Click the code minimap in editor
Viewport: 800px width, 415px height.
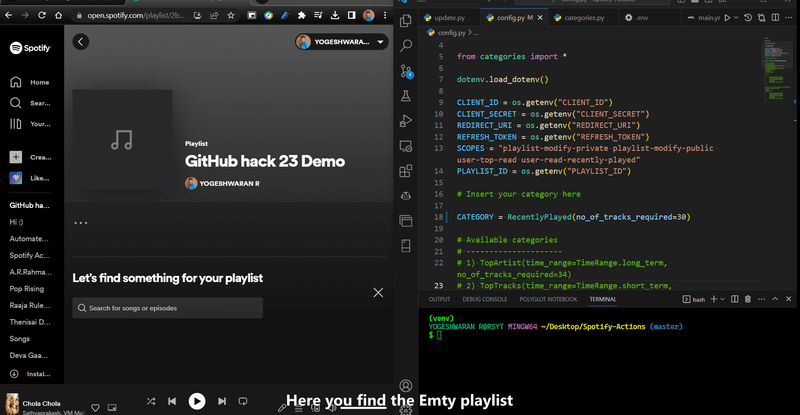[x=777, y=69]
